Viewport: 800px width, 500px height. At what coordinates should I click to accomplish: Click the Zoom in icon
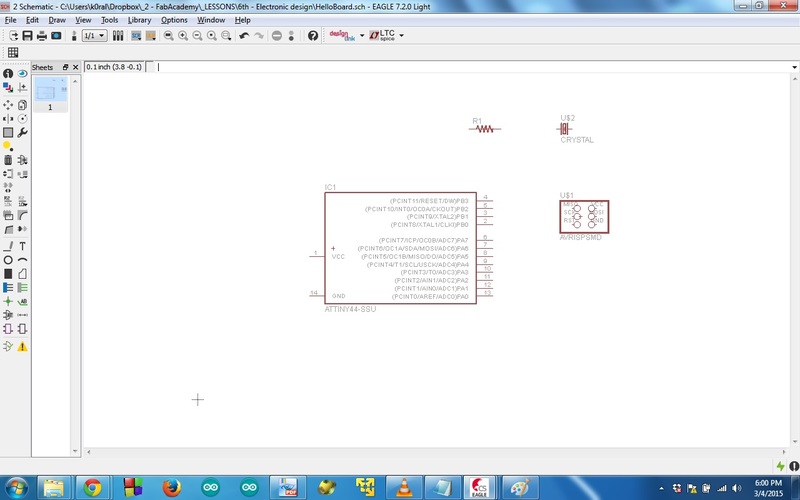(183, 36)
